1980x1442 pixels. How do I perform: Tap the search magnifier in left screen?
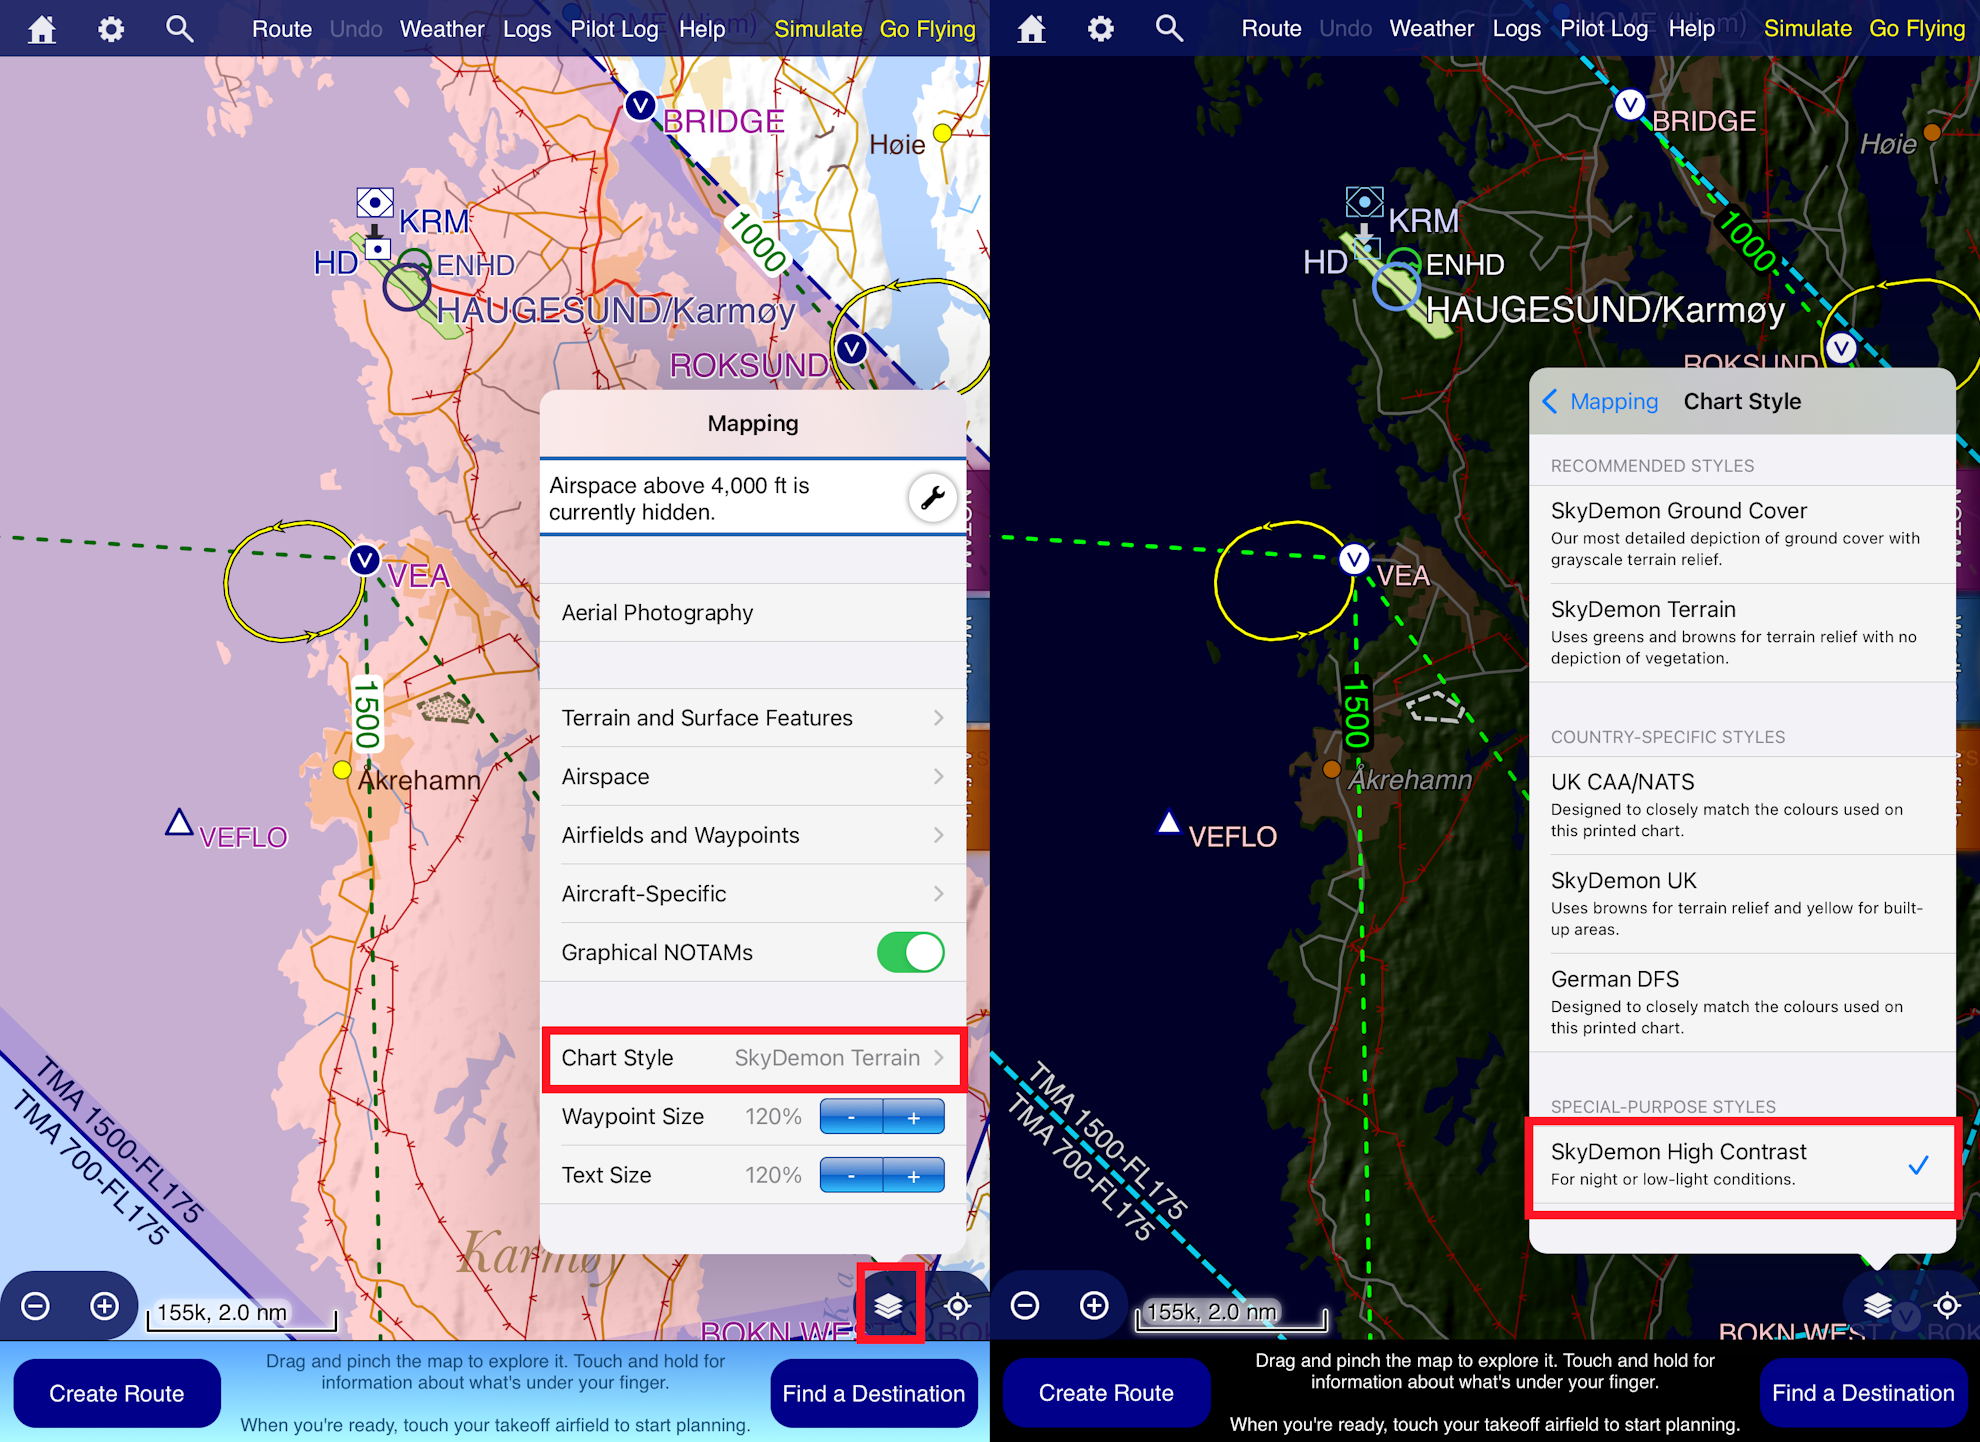tap(180, 29)
